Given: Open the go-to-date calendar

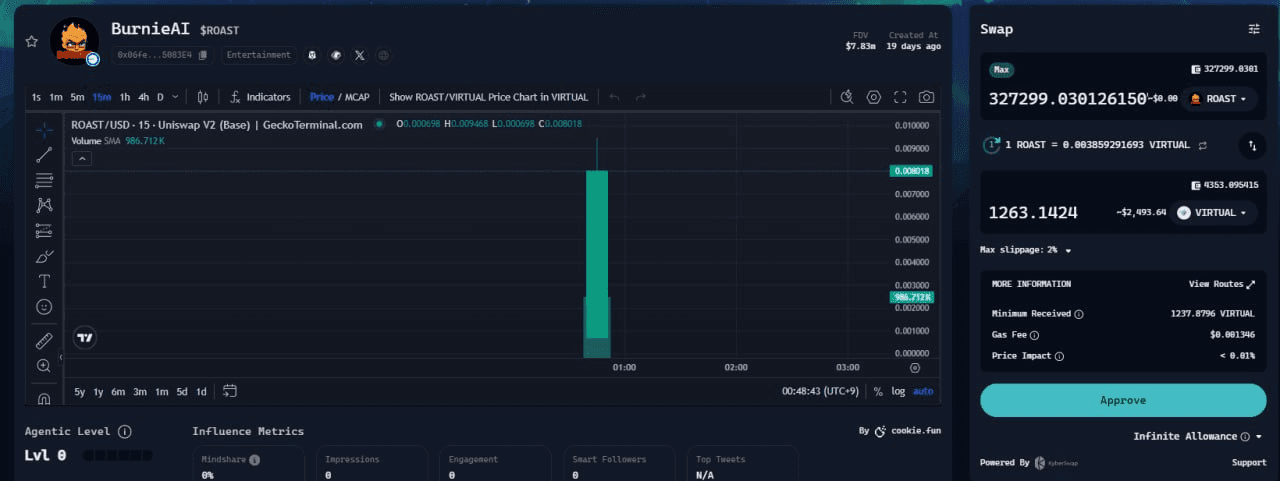Looking at the screenshot, I should tap(230, 391).
